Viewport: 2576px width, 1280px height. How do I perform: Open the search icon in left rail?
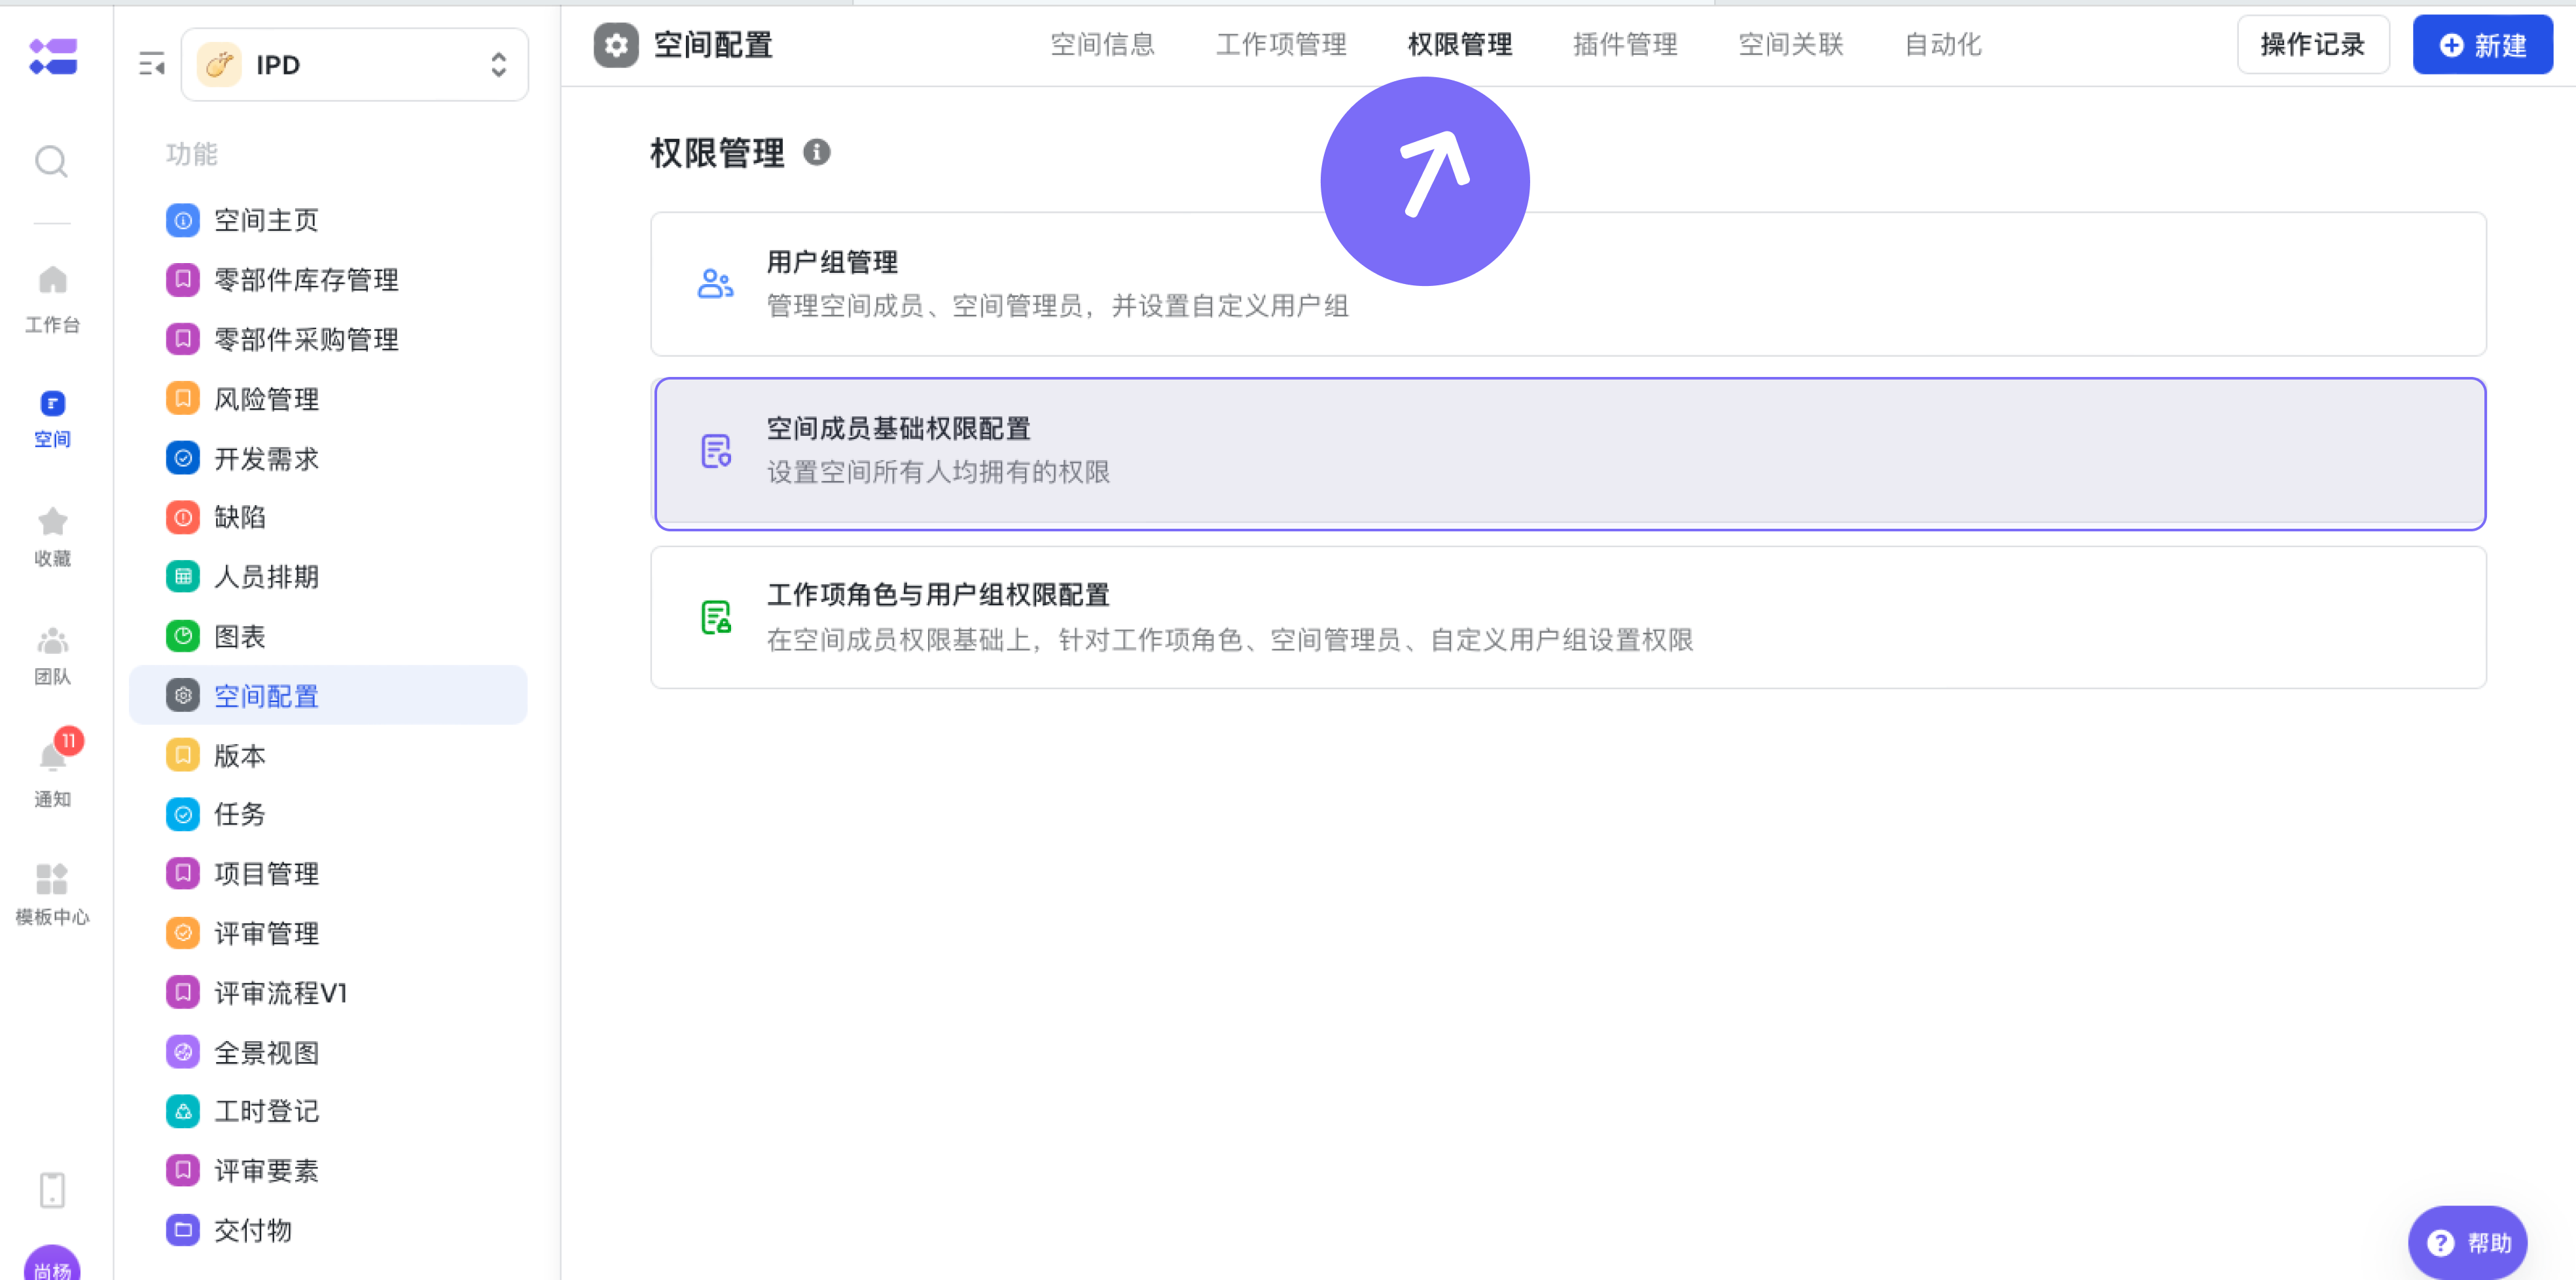[52, 161]
